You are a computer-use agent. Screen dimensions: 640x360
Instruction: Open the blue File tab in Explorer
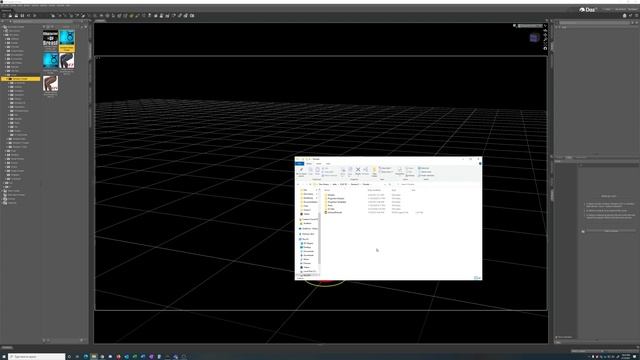[x=299, y=164]
